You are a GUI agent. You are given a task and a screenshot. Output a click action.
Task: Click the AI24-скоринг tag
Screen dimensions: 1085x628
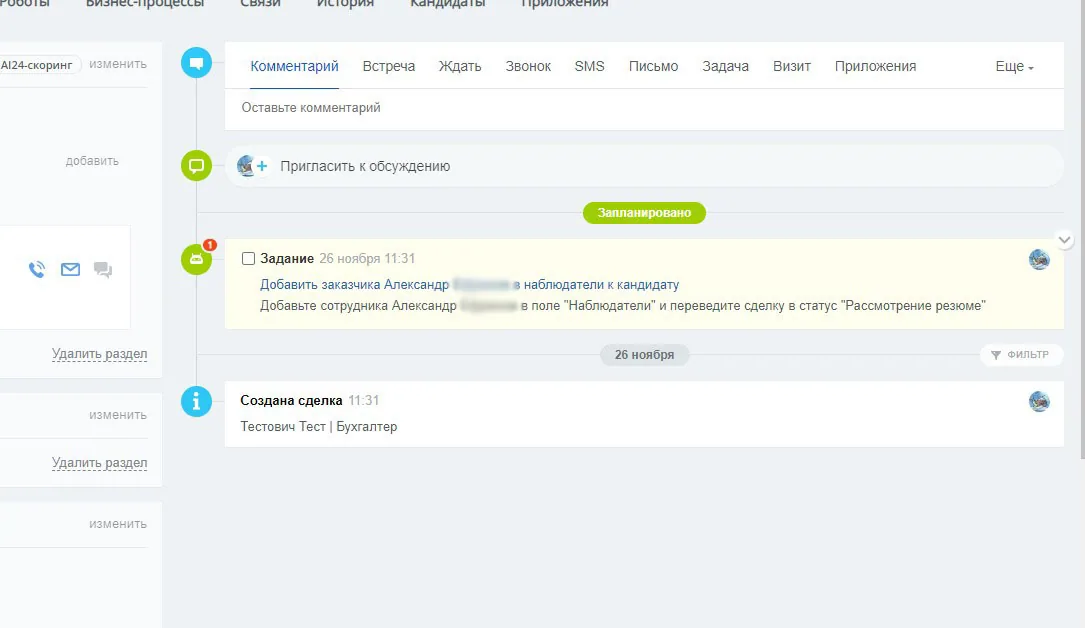tap(38, 64)
